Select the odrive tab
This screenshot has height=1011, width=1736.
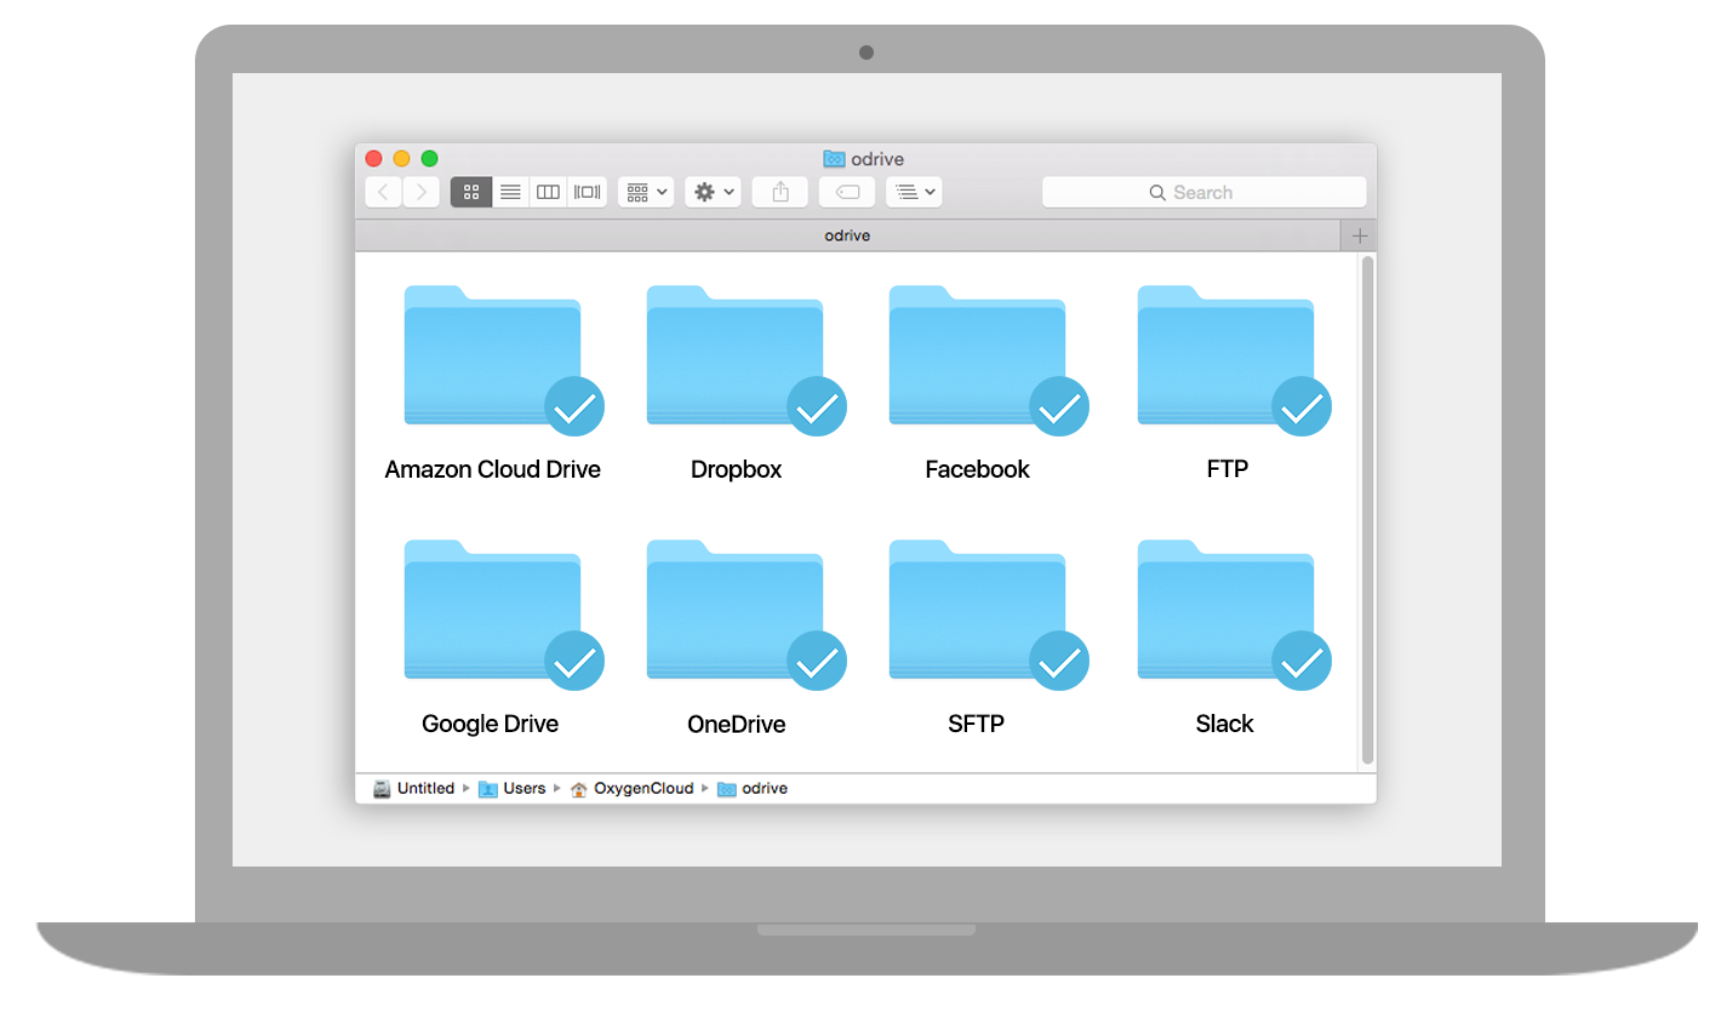(x=847, y=236)
